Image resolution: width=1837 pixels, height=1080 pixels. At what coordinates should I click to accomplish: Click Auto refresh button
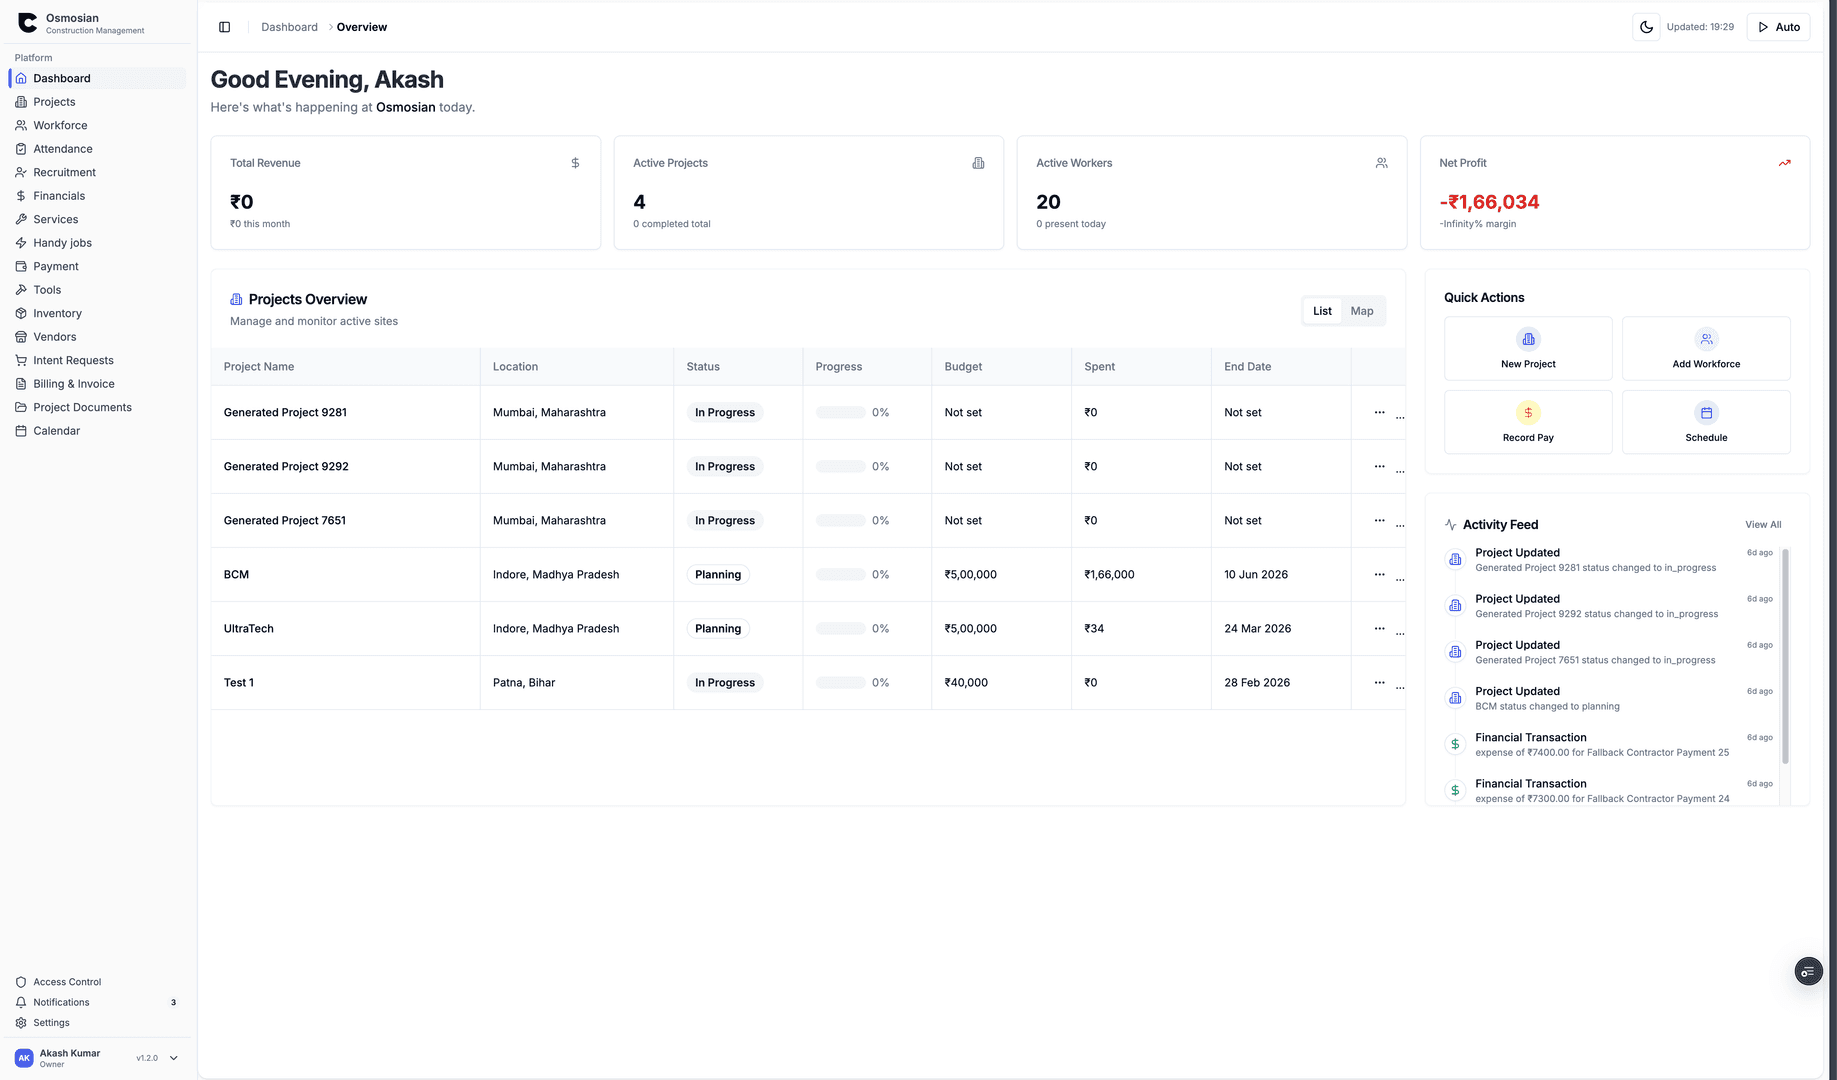(x=1778, y=27)
